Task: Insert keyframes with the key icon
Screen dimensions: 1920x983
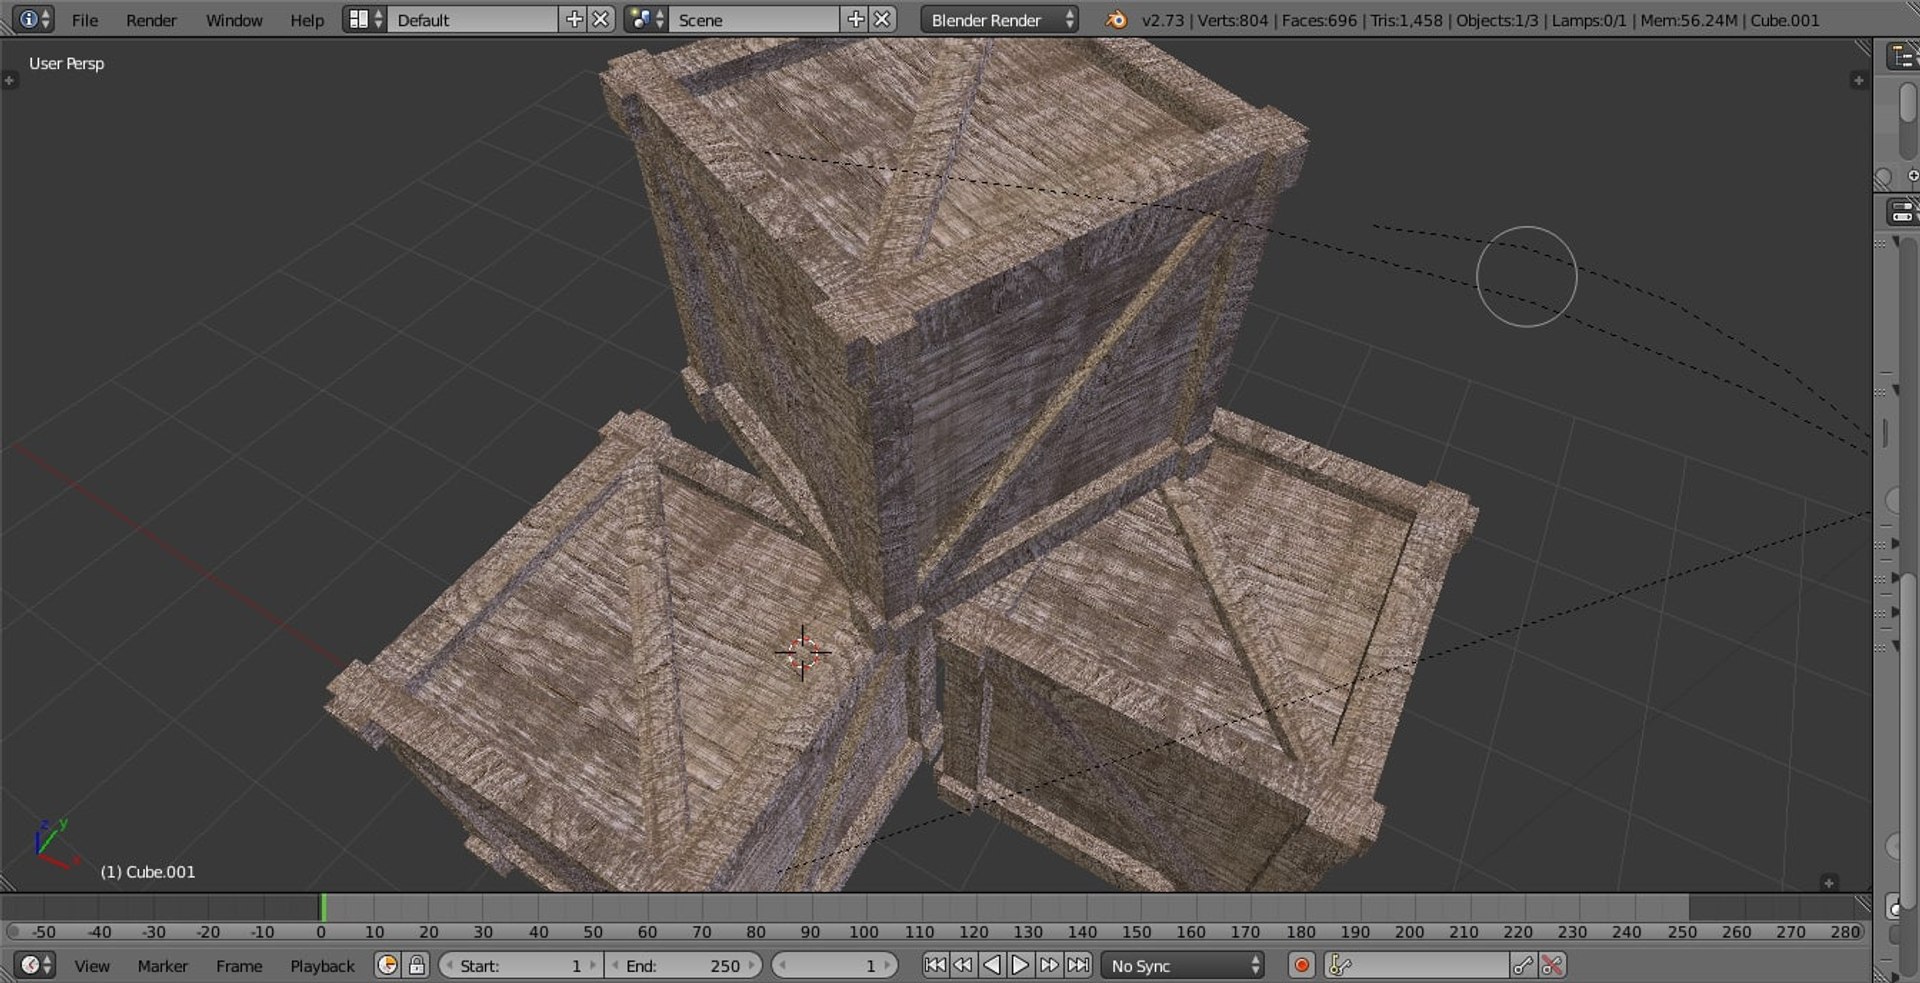Action: pos(1522,965)
